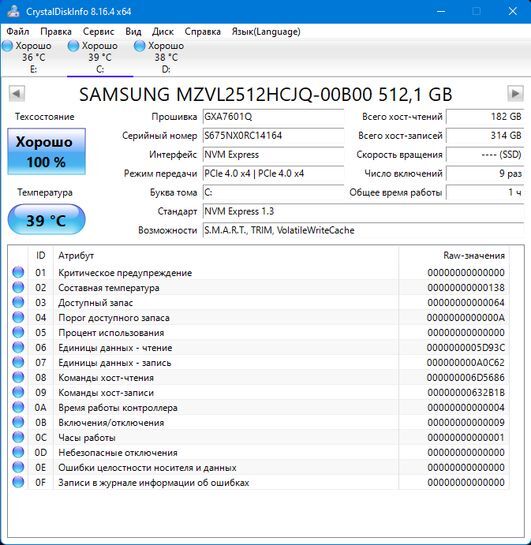
Task: Click status icon for Время работы контроллера
Action: [18, 407]
